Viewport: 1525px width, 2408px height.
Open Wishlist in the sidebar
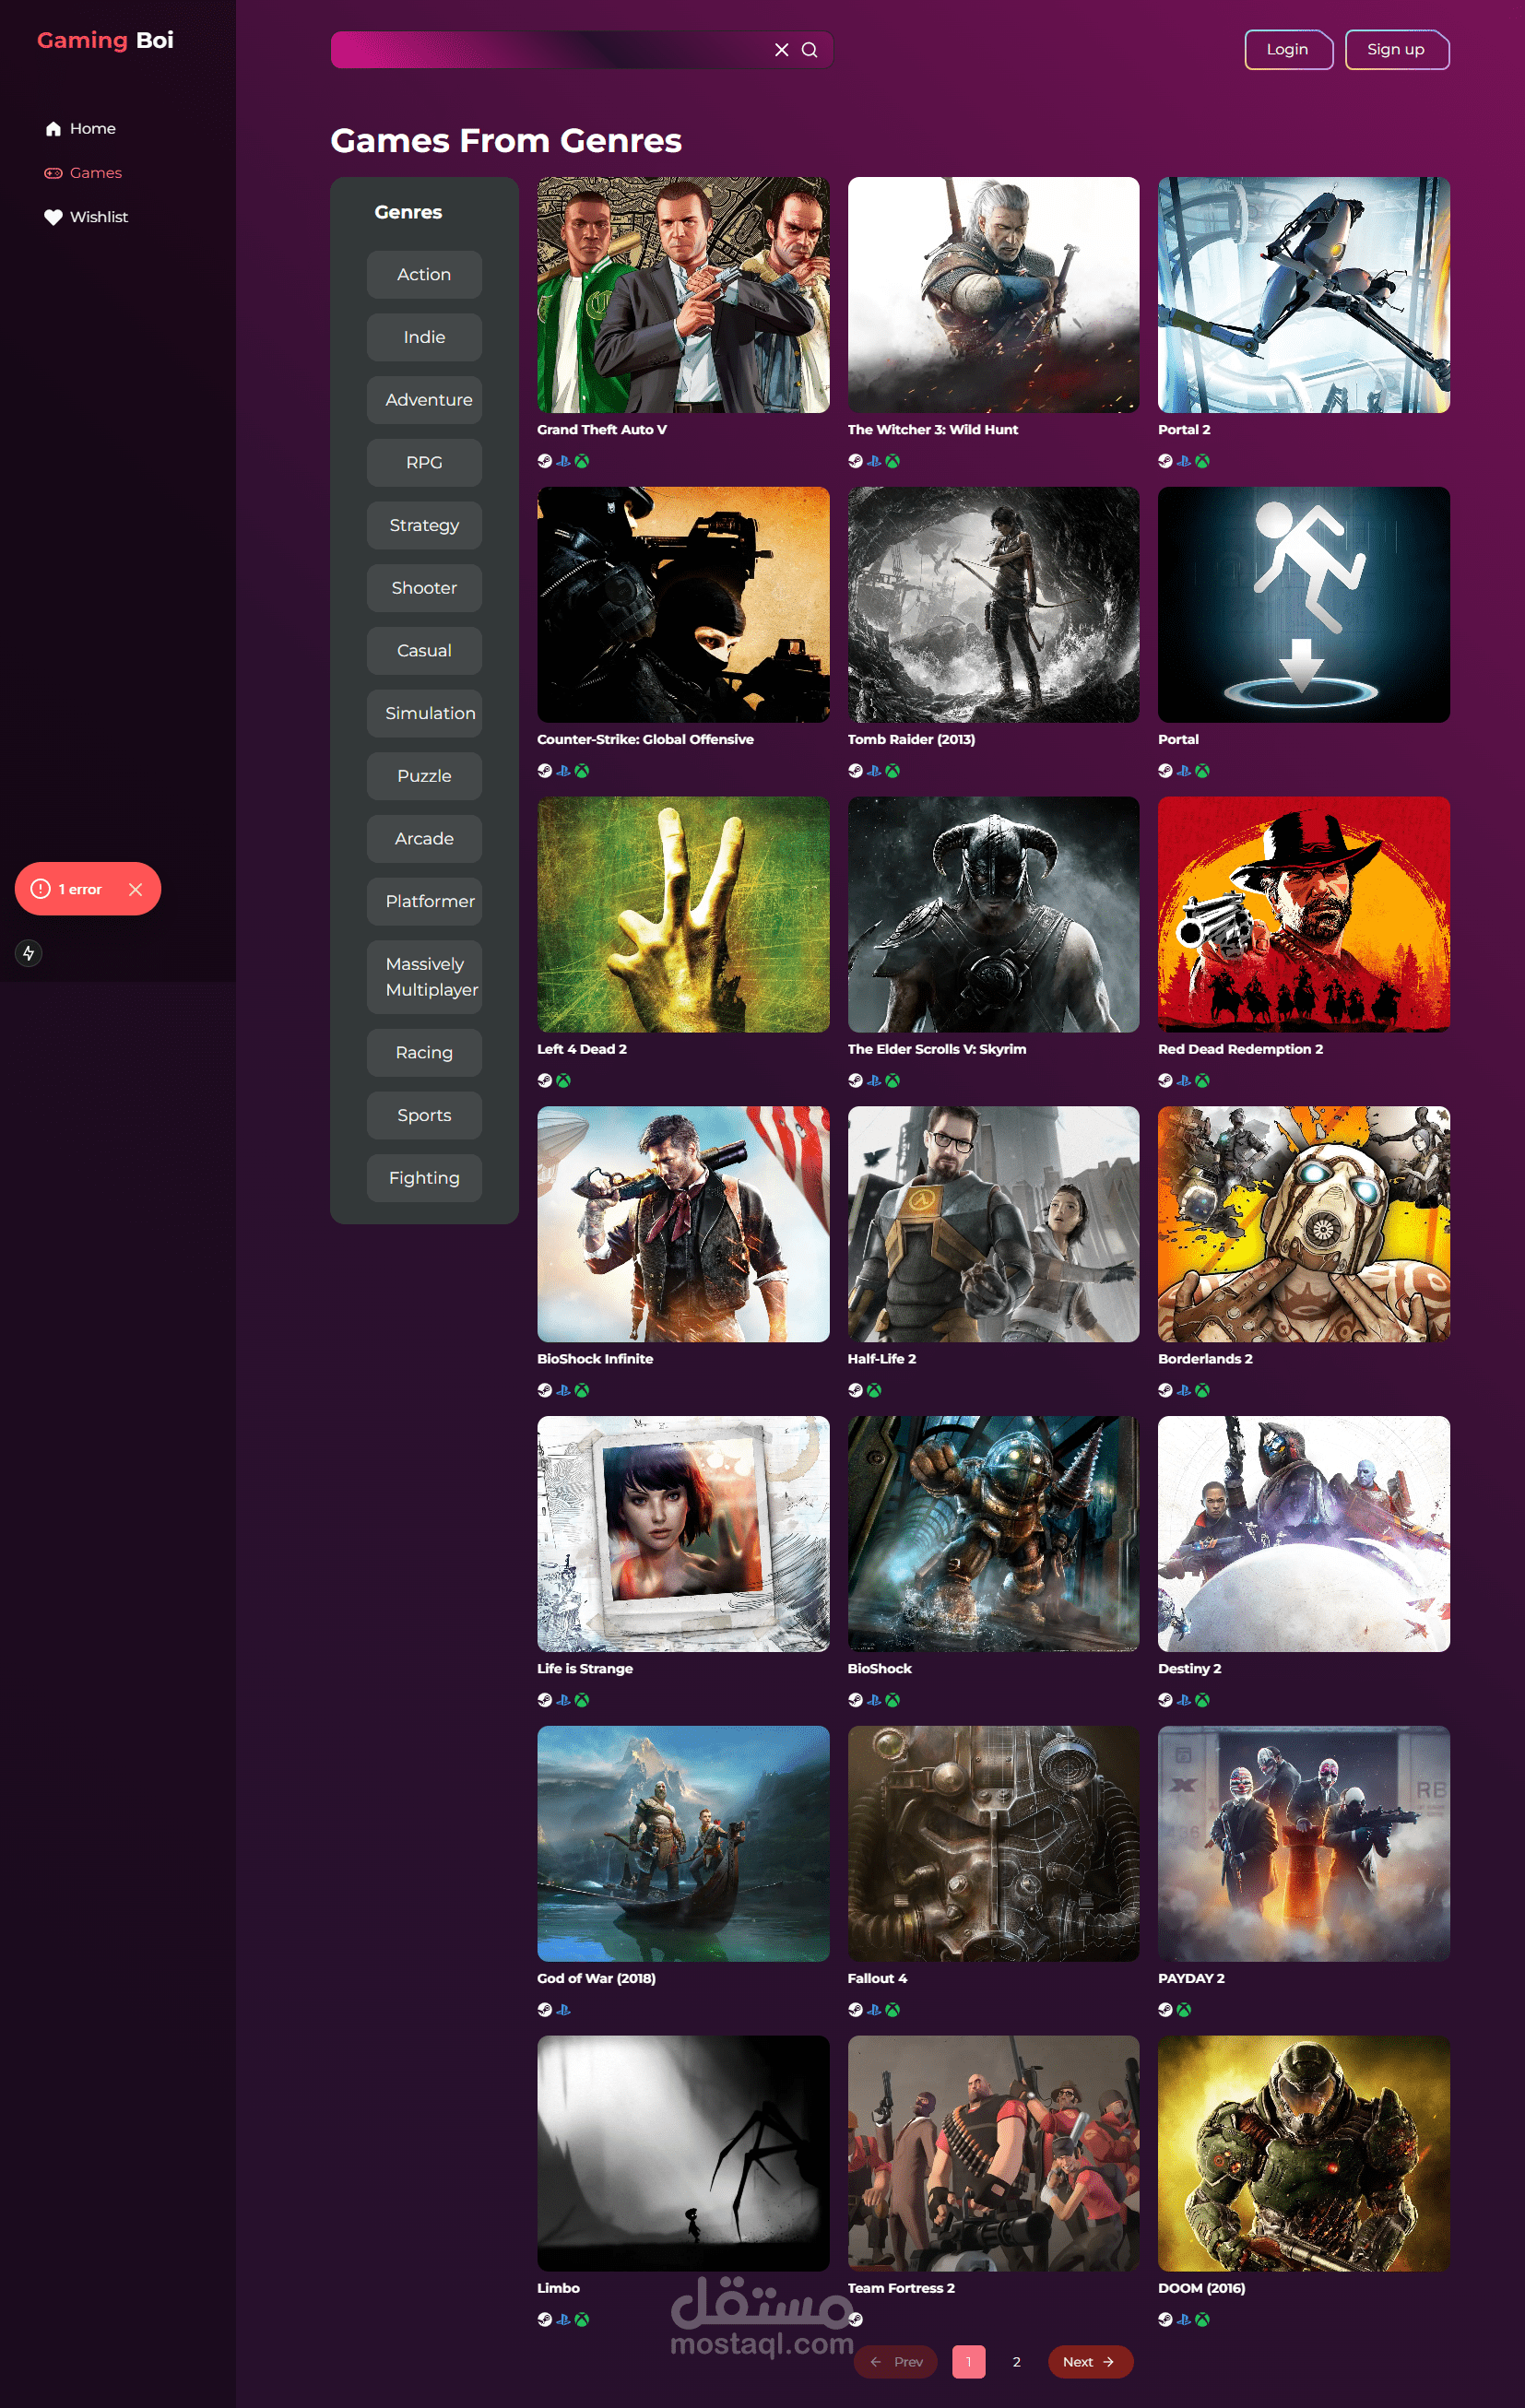pyautogui.click(x=86, y=217)
